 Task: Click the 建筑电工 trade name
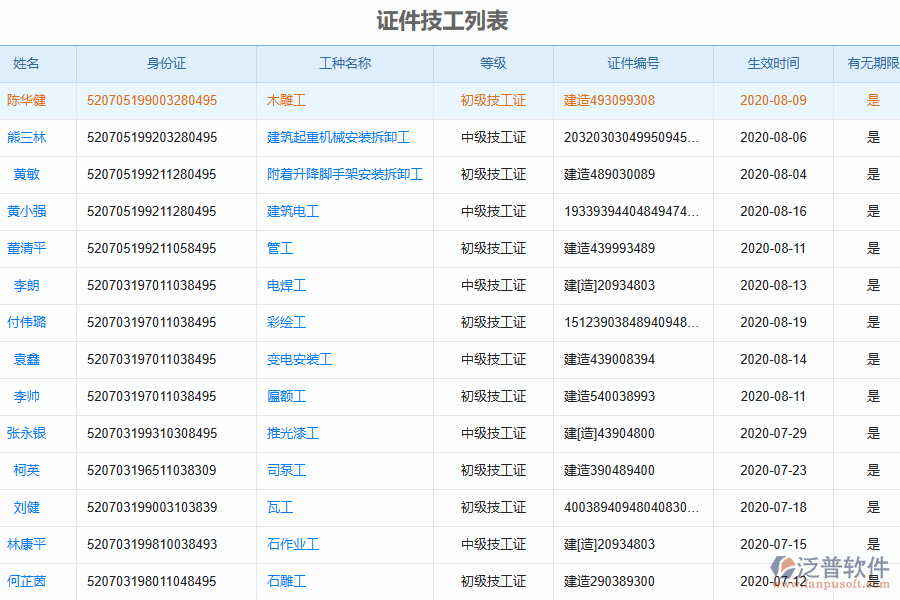(294, 211)
